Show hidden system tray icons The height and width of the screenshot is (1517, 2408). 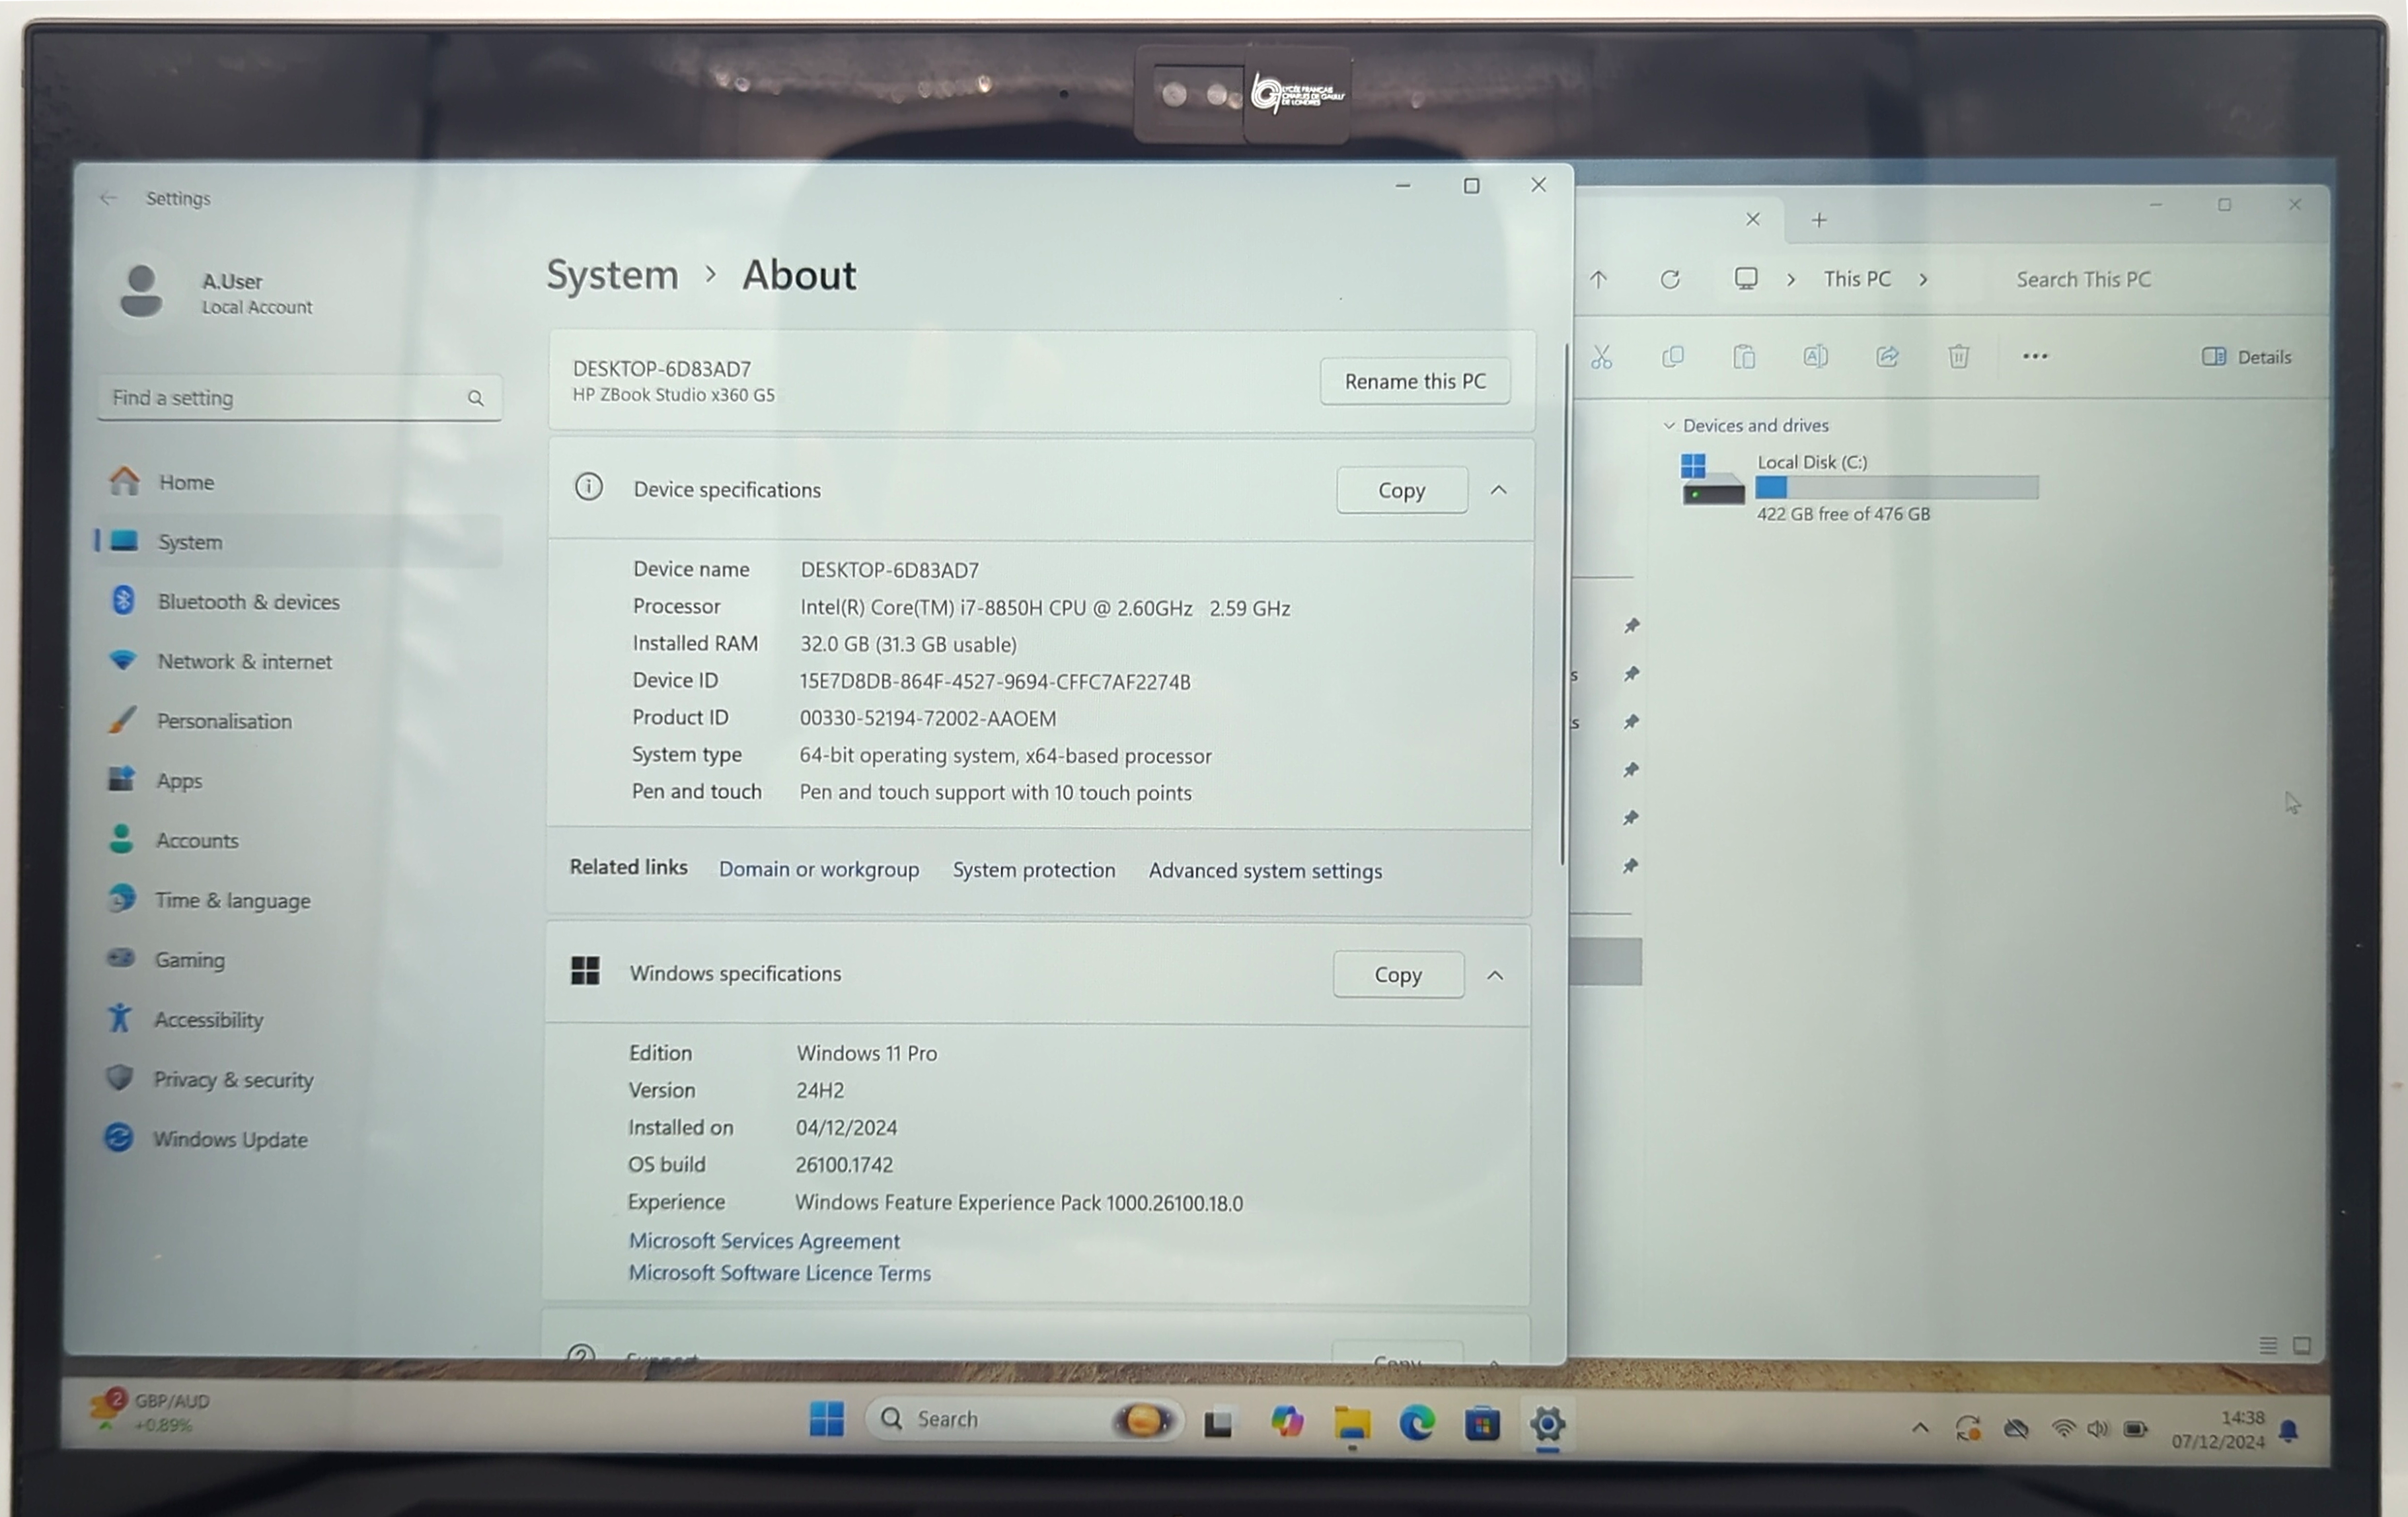pos(1920,1429)
